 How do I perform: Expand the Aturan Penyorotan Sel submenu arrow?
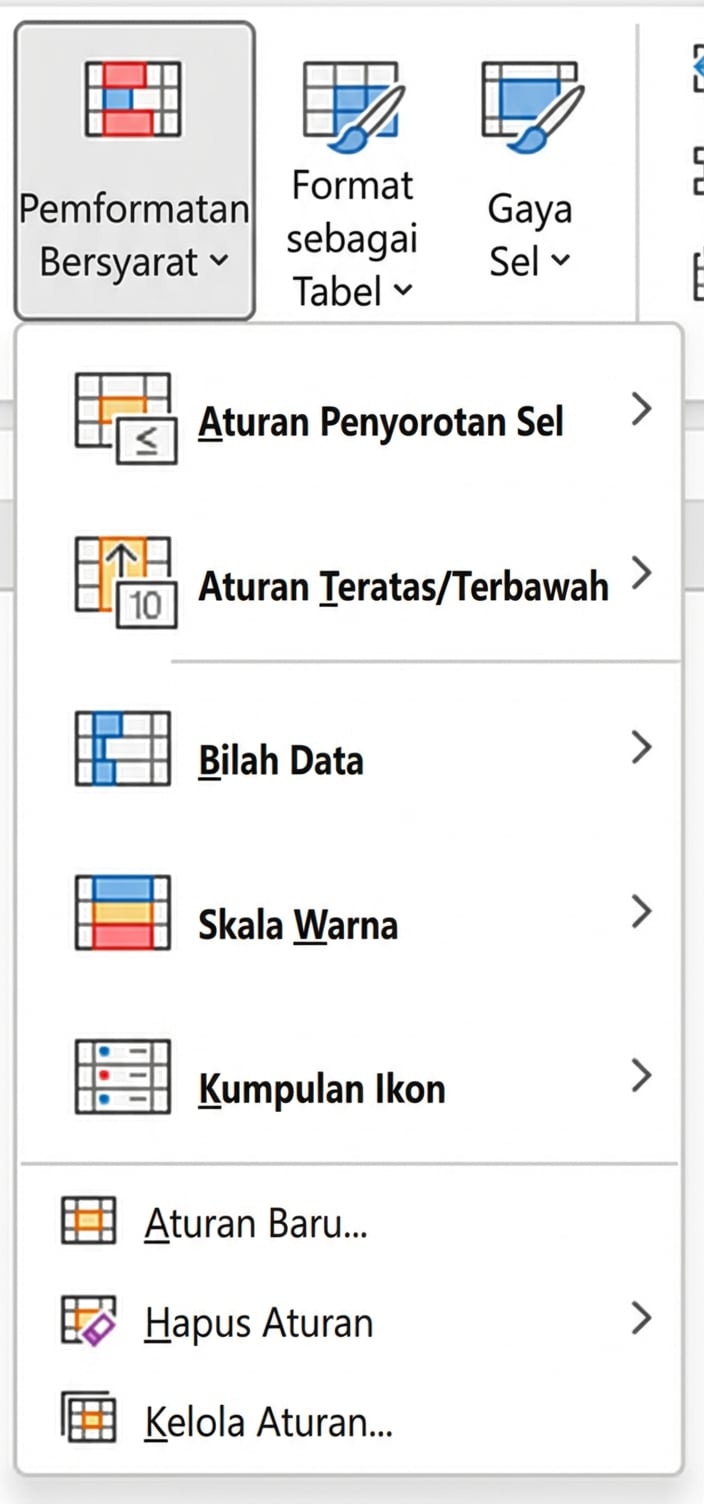coord(642,408)
